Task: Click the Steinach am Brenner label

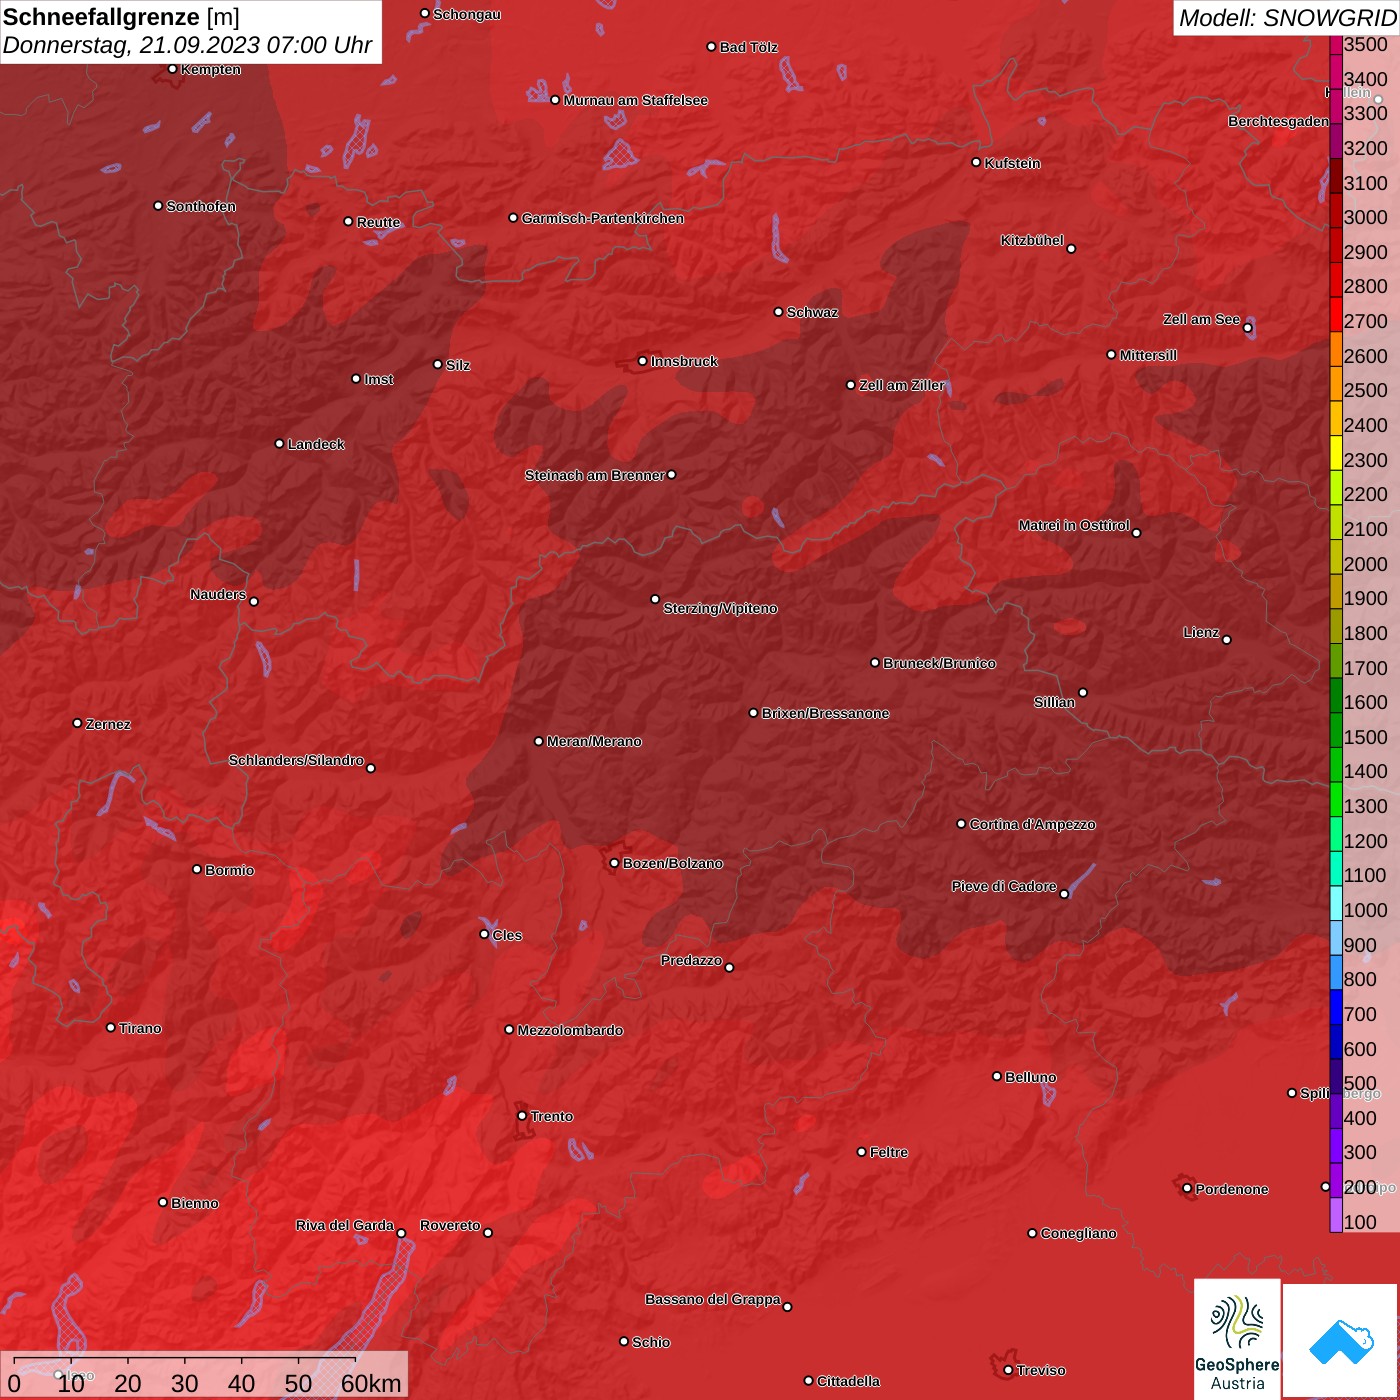Action: (595, 475)
